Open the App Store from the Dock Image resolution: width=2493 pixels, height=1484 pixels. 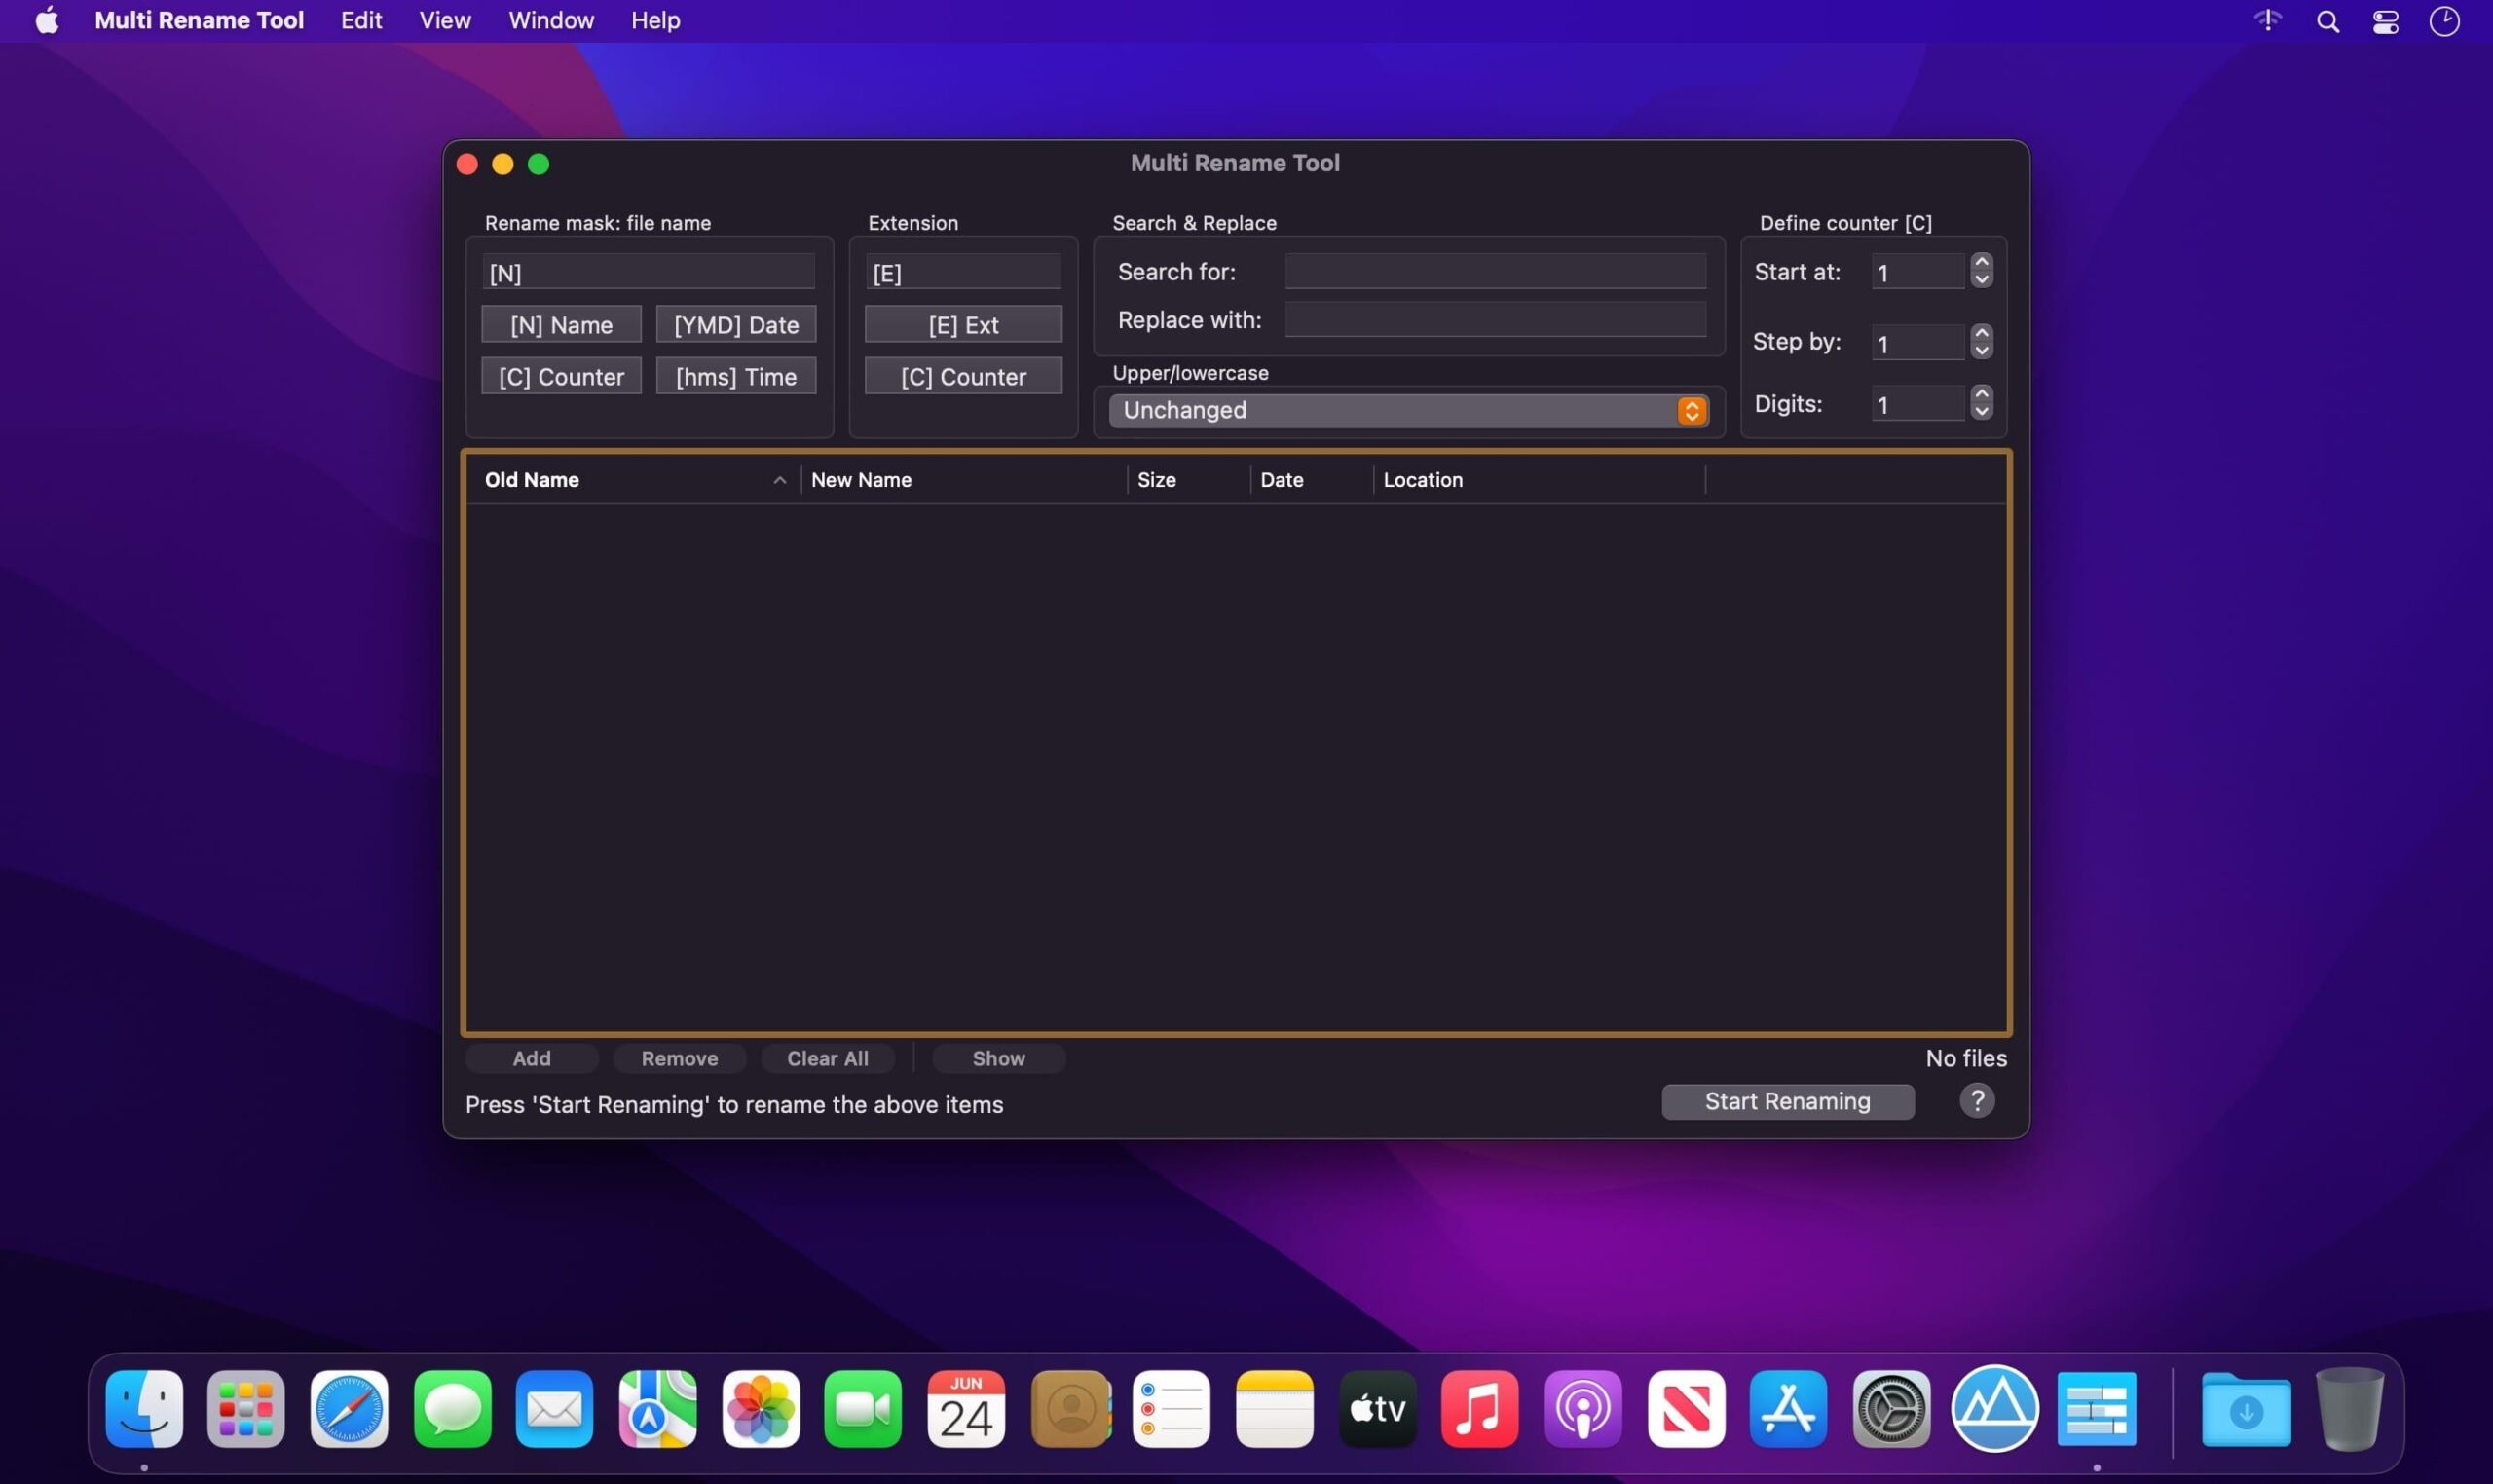tap(1788, 1408)
